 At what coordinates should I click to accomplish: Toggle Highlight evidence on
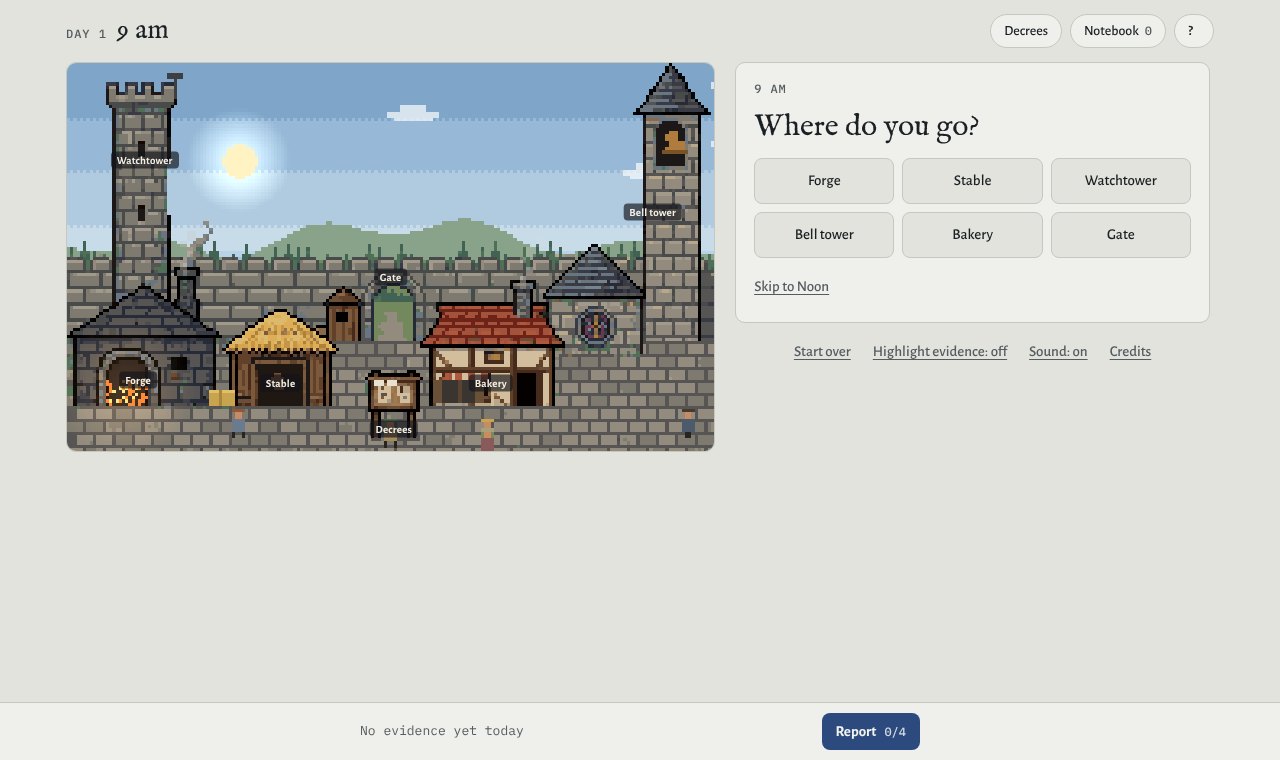(940, 352)
